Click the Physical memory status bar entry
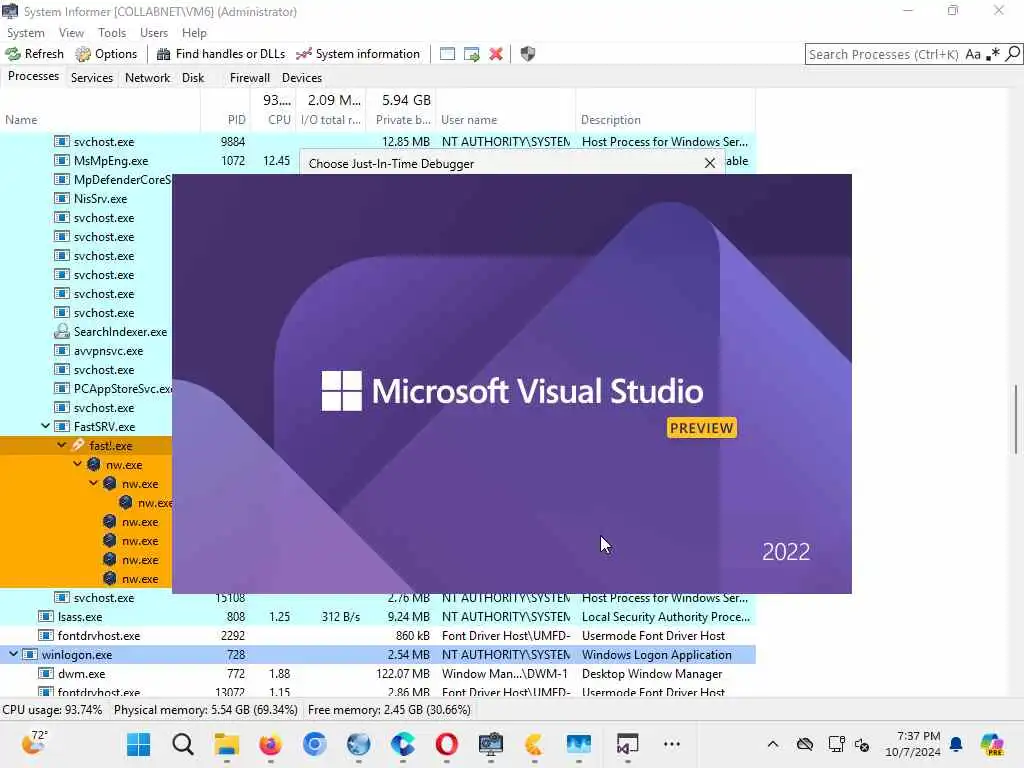The height and width of the screenshot is (768, 1024). [206, 710]
